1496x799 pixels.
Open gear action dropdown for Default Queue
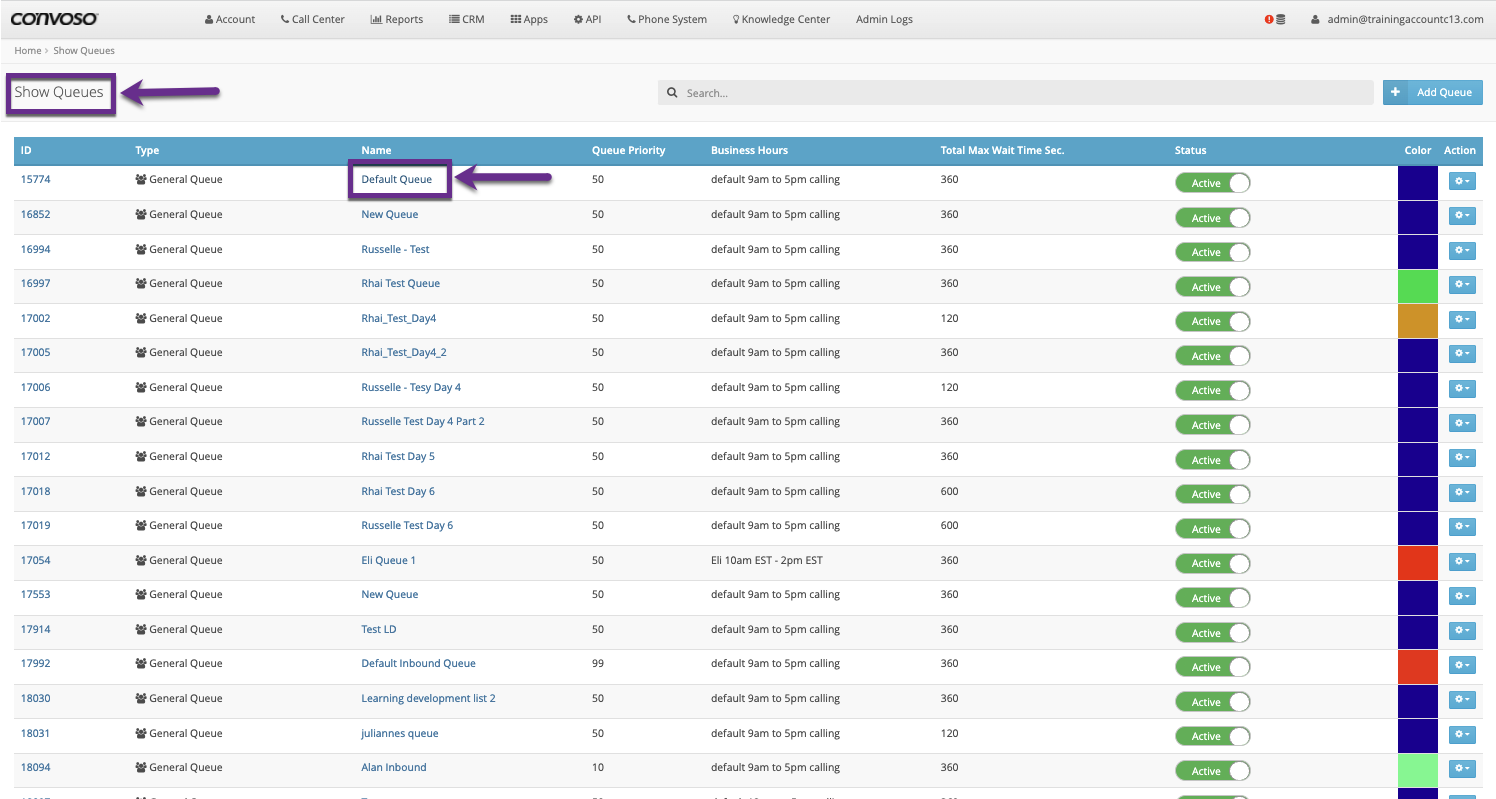pyautogui.click(x=1462, y=181)
